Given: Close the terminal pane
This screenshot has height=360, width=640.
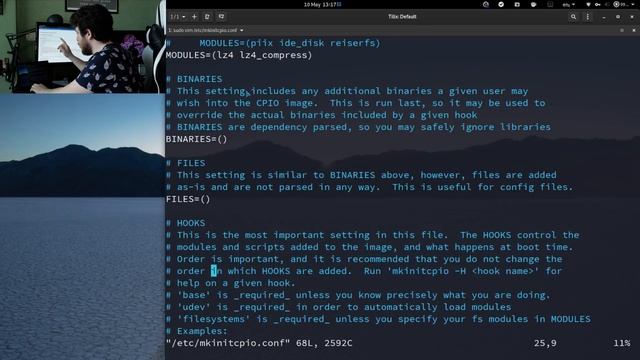Looking at the screenshot, I should click(634, 30).
